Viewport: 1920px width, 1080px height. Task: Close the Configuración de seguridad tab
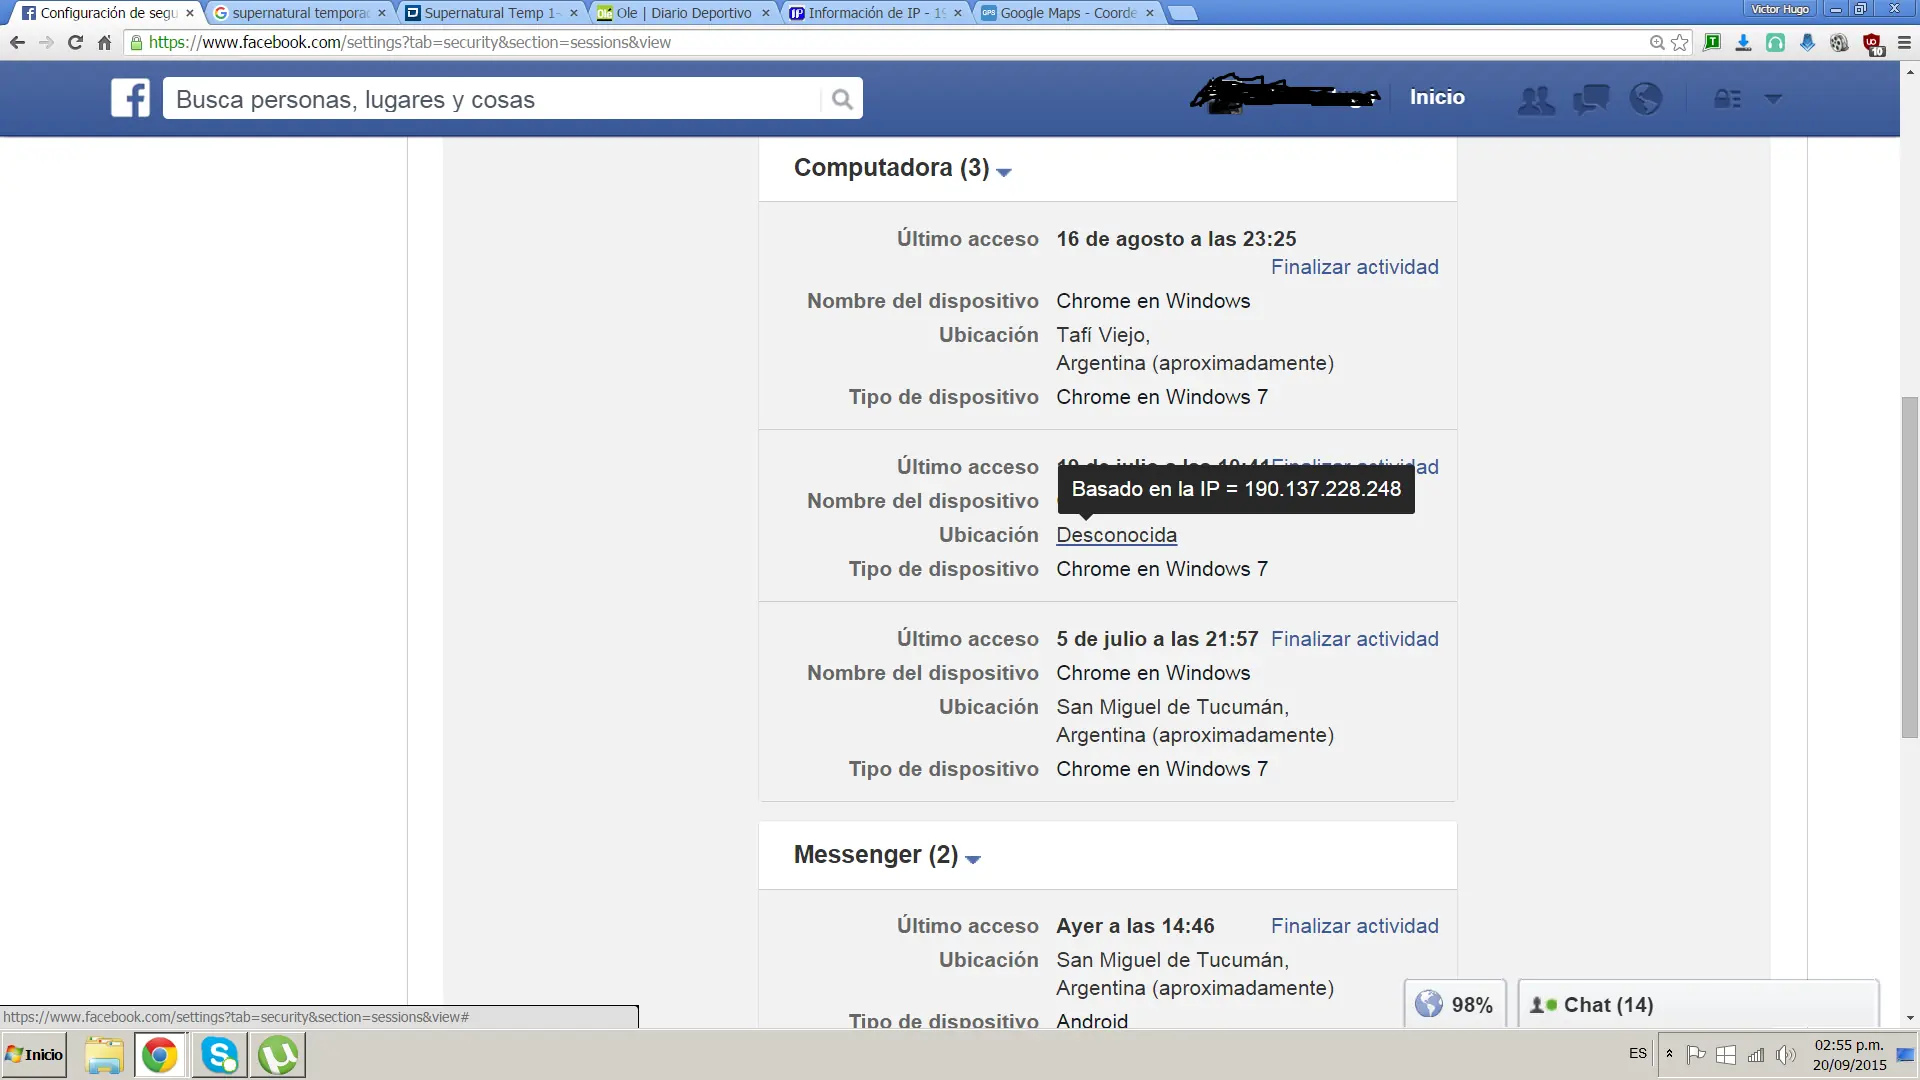[x=190, y=13]
